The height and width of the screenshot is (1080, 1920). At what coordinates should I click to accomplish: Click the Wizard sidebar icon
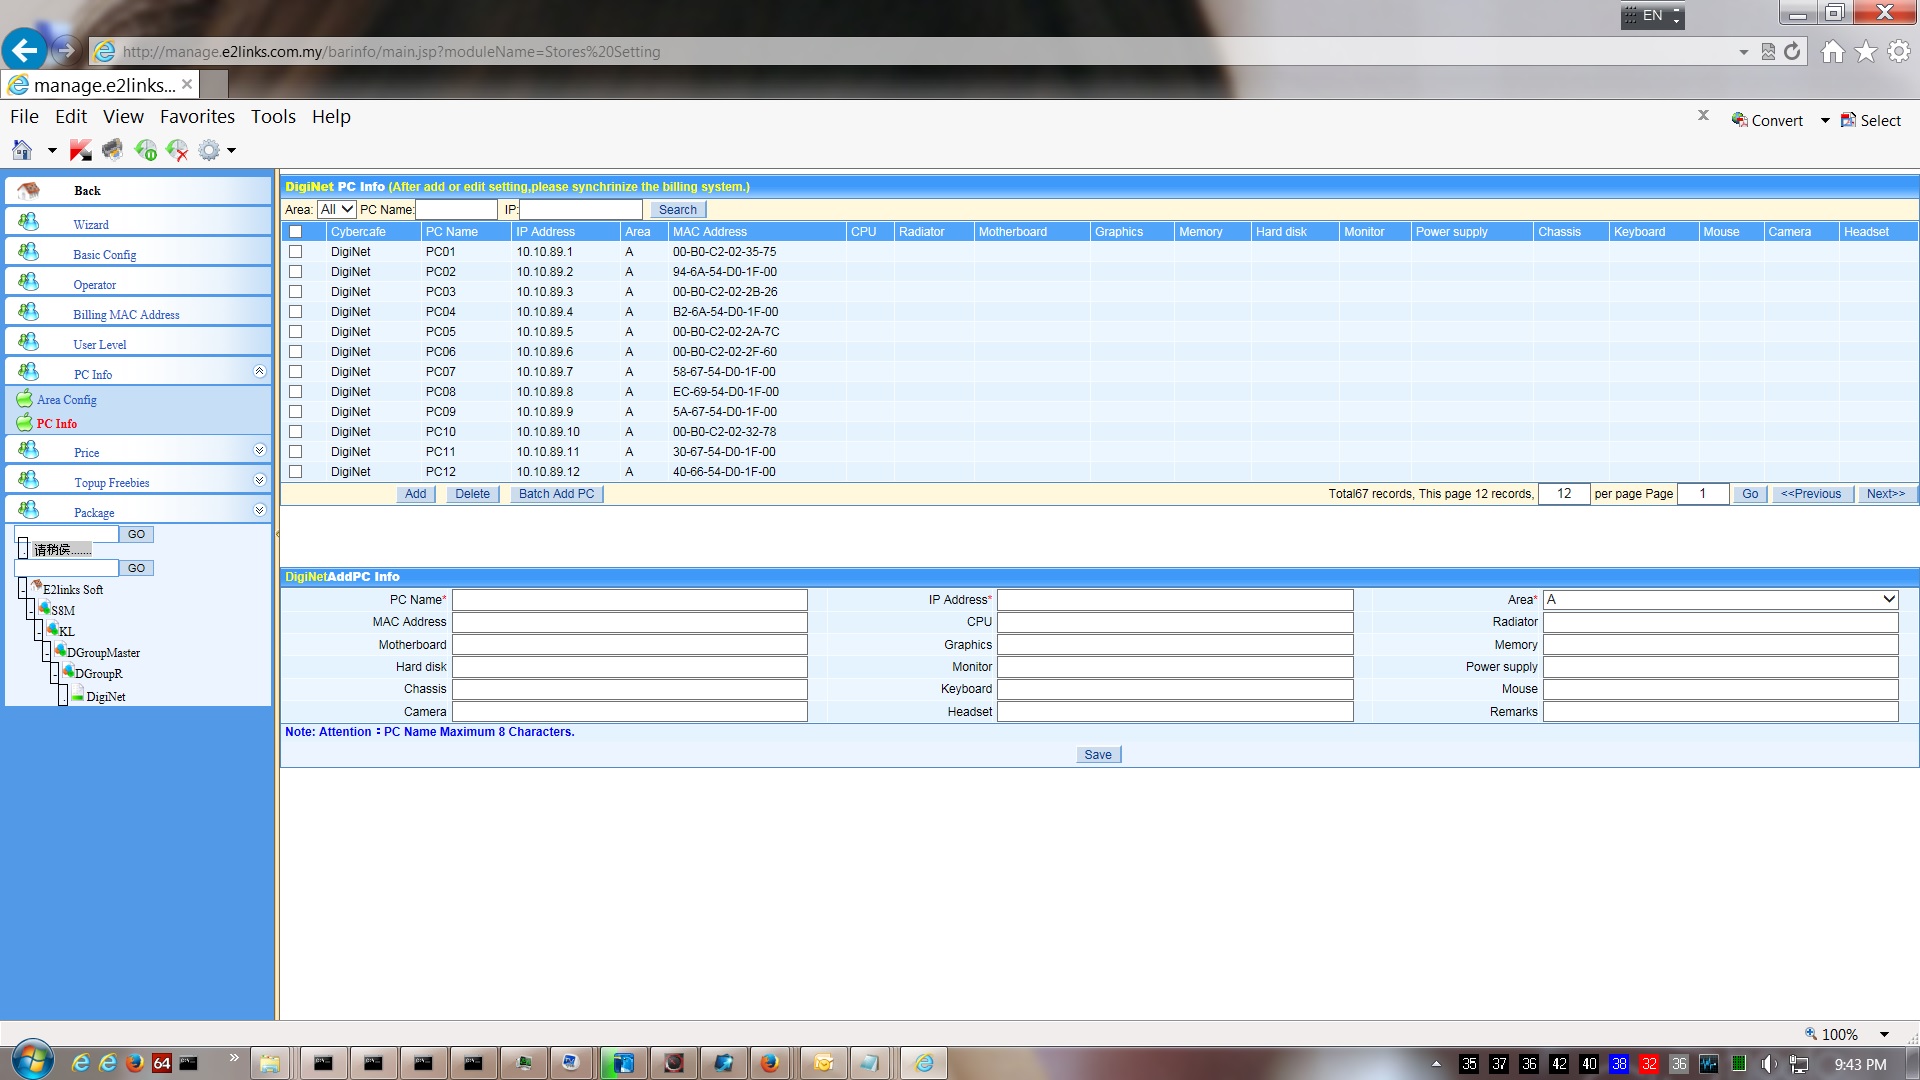point(29,222)
